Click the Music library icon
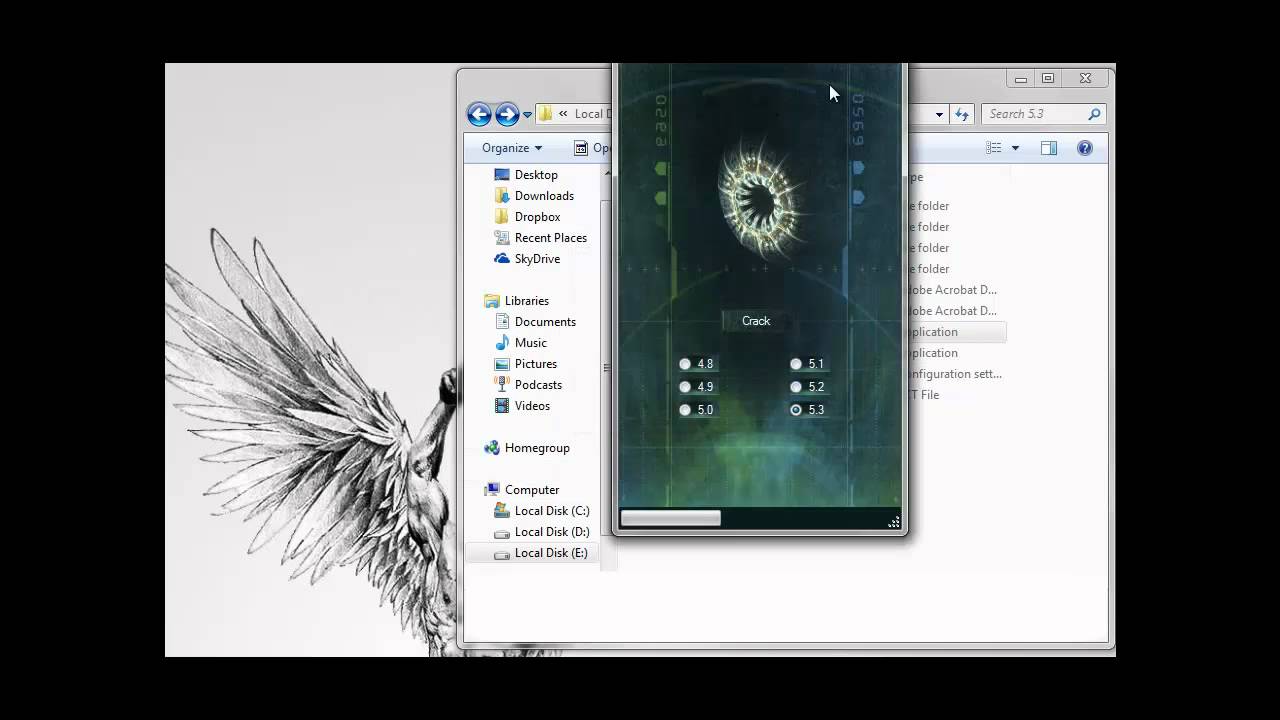Screen dimensions: 1280x720 [x=502, y=343]
